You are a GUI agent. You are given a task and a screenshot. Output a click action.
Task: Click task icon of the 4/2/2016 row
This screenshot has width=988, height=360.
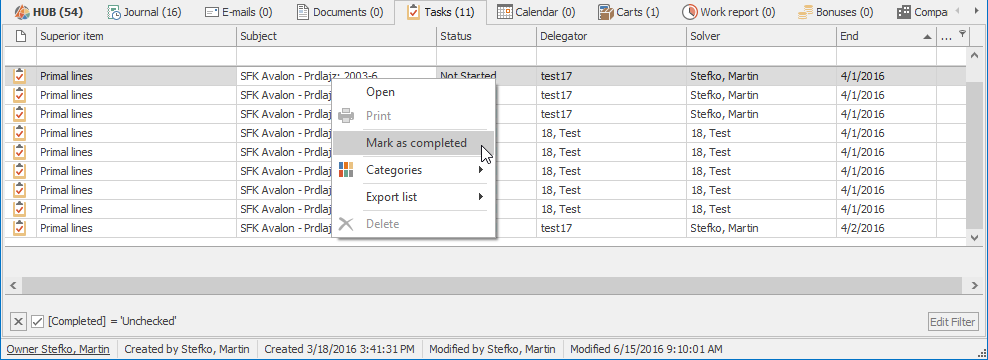(x=20, y=228)
